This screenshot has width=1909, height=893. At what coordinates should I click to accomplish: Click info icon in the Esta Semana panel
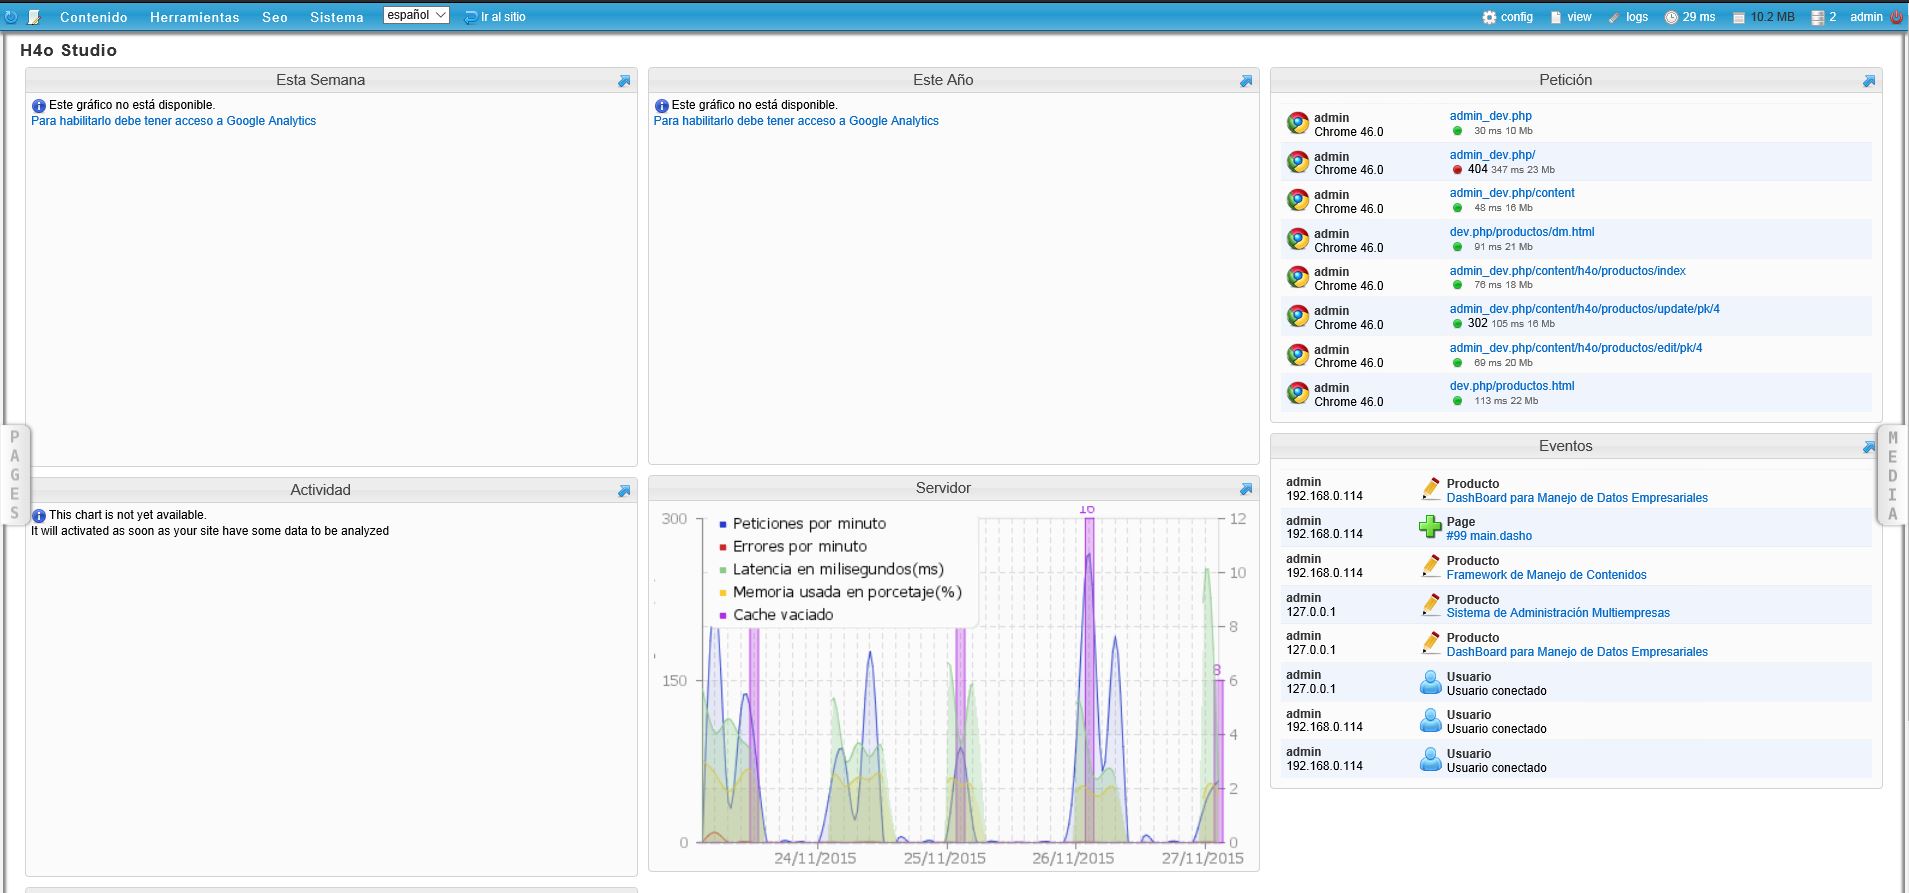(39, 106)
